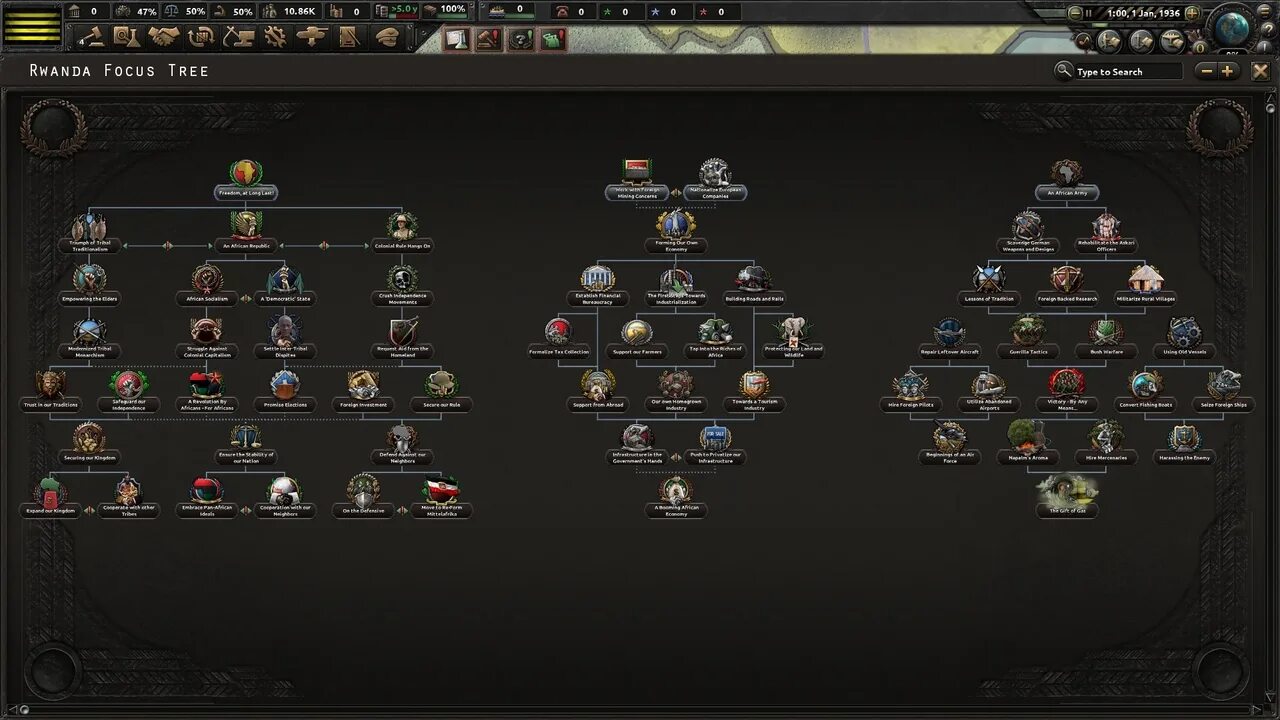Open the air force plane tab
The height and width of the screenshot is (720, 1280).
point(312,37)
